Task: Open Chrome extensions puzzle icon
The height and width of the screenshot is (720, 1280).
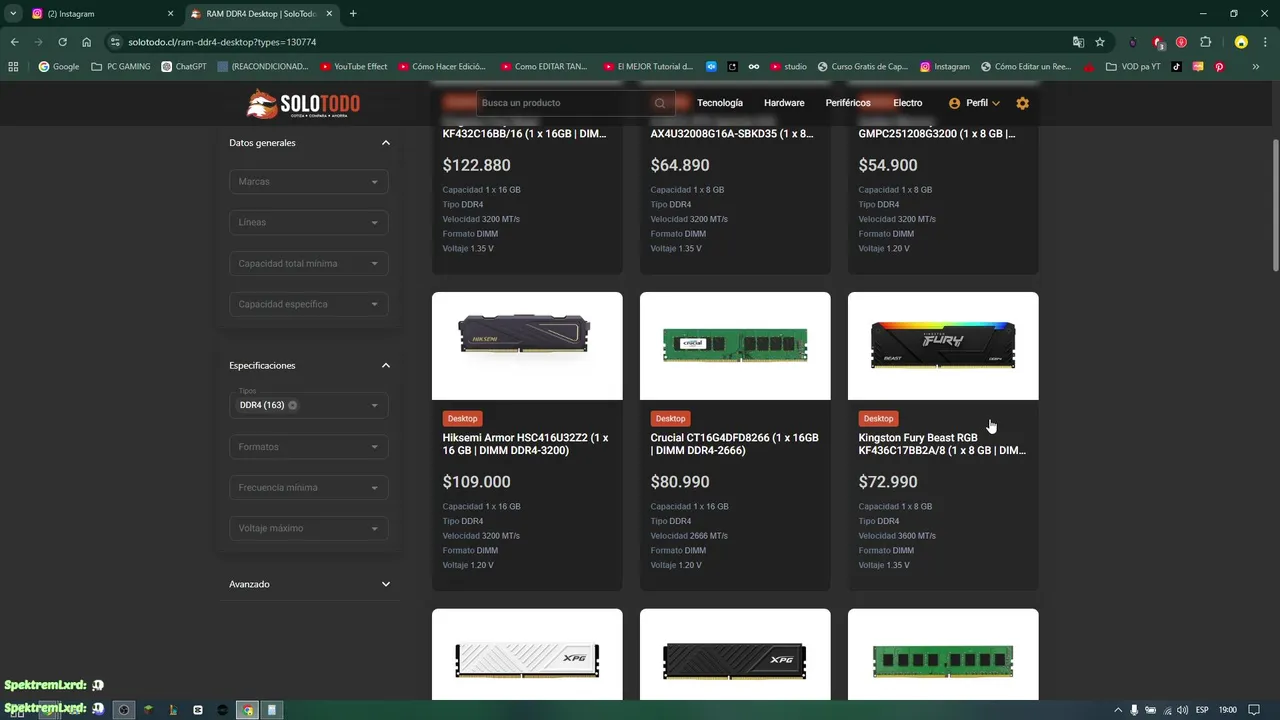Action: coord(1205,42)
